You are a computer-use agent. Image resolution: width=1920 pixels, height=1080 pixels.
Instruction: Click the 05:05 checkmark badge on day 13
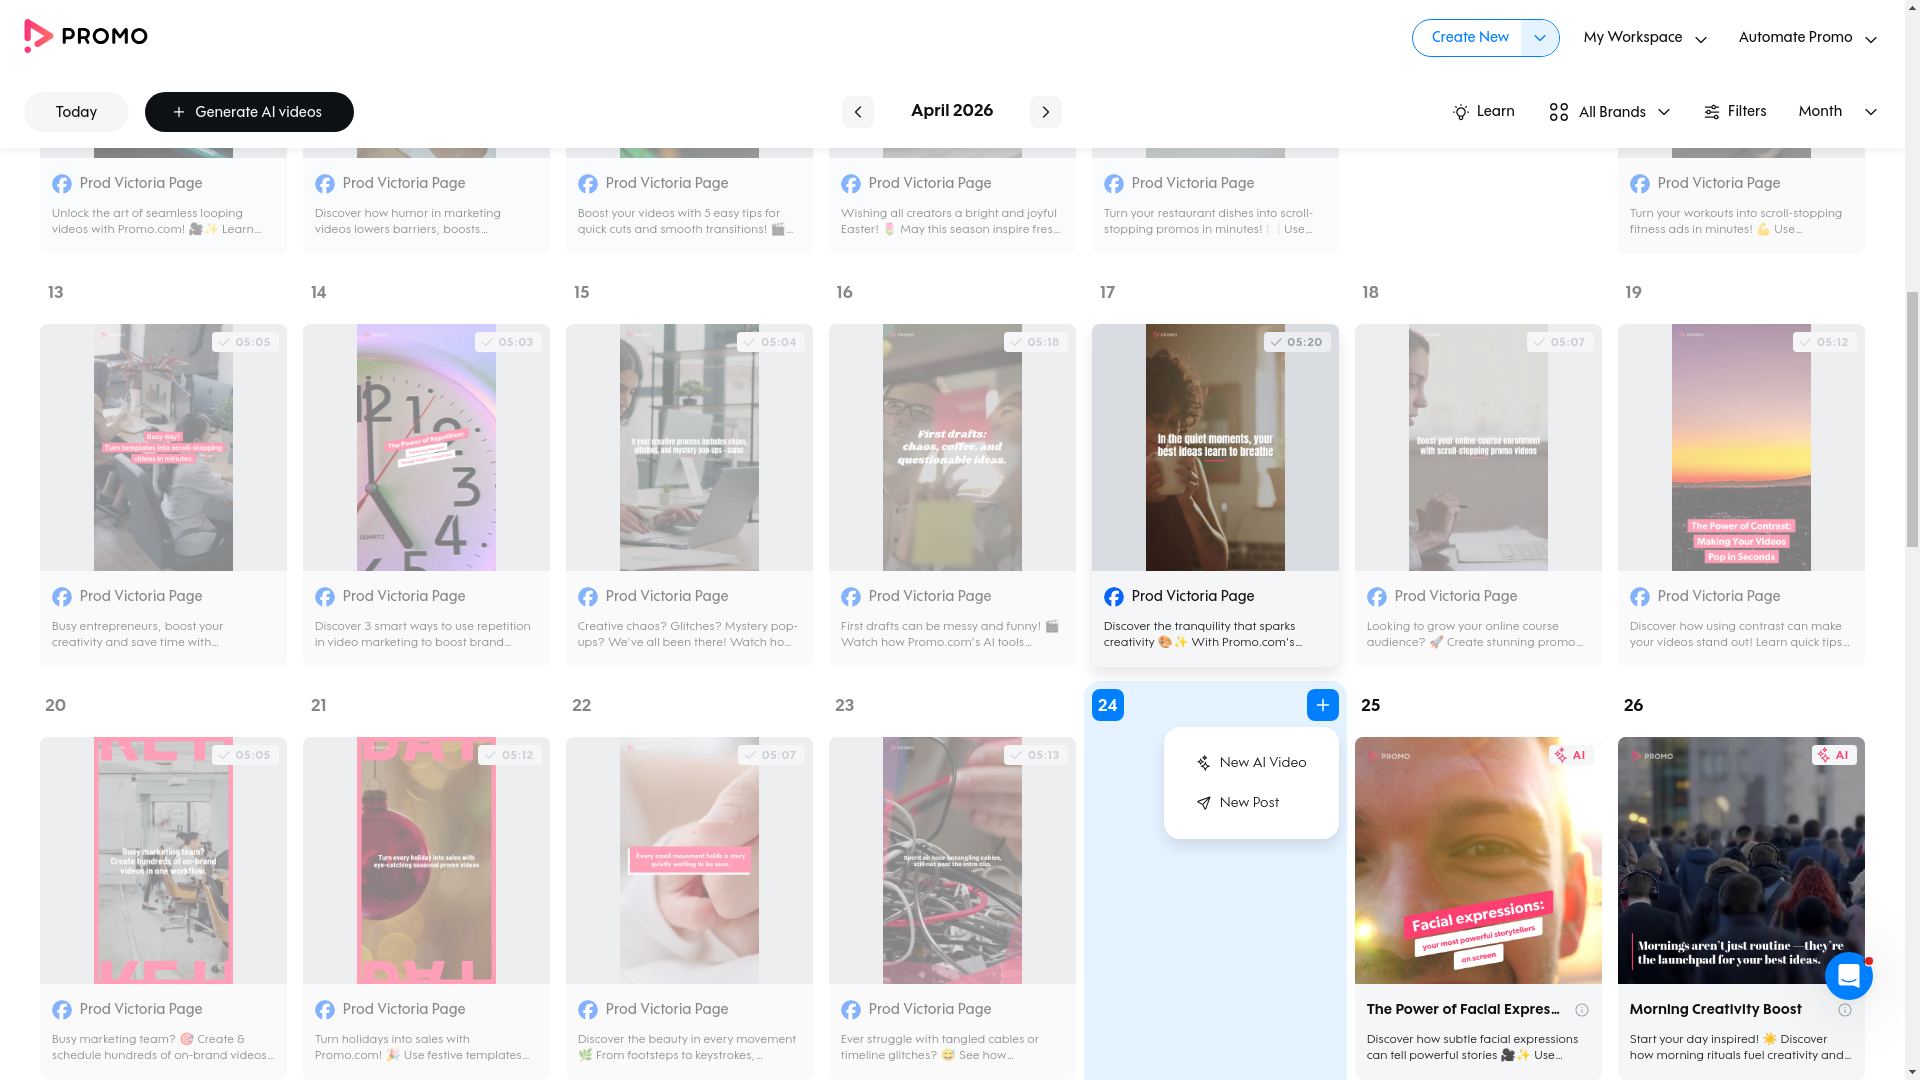pyautogui.click(x=245, y=342)
